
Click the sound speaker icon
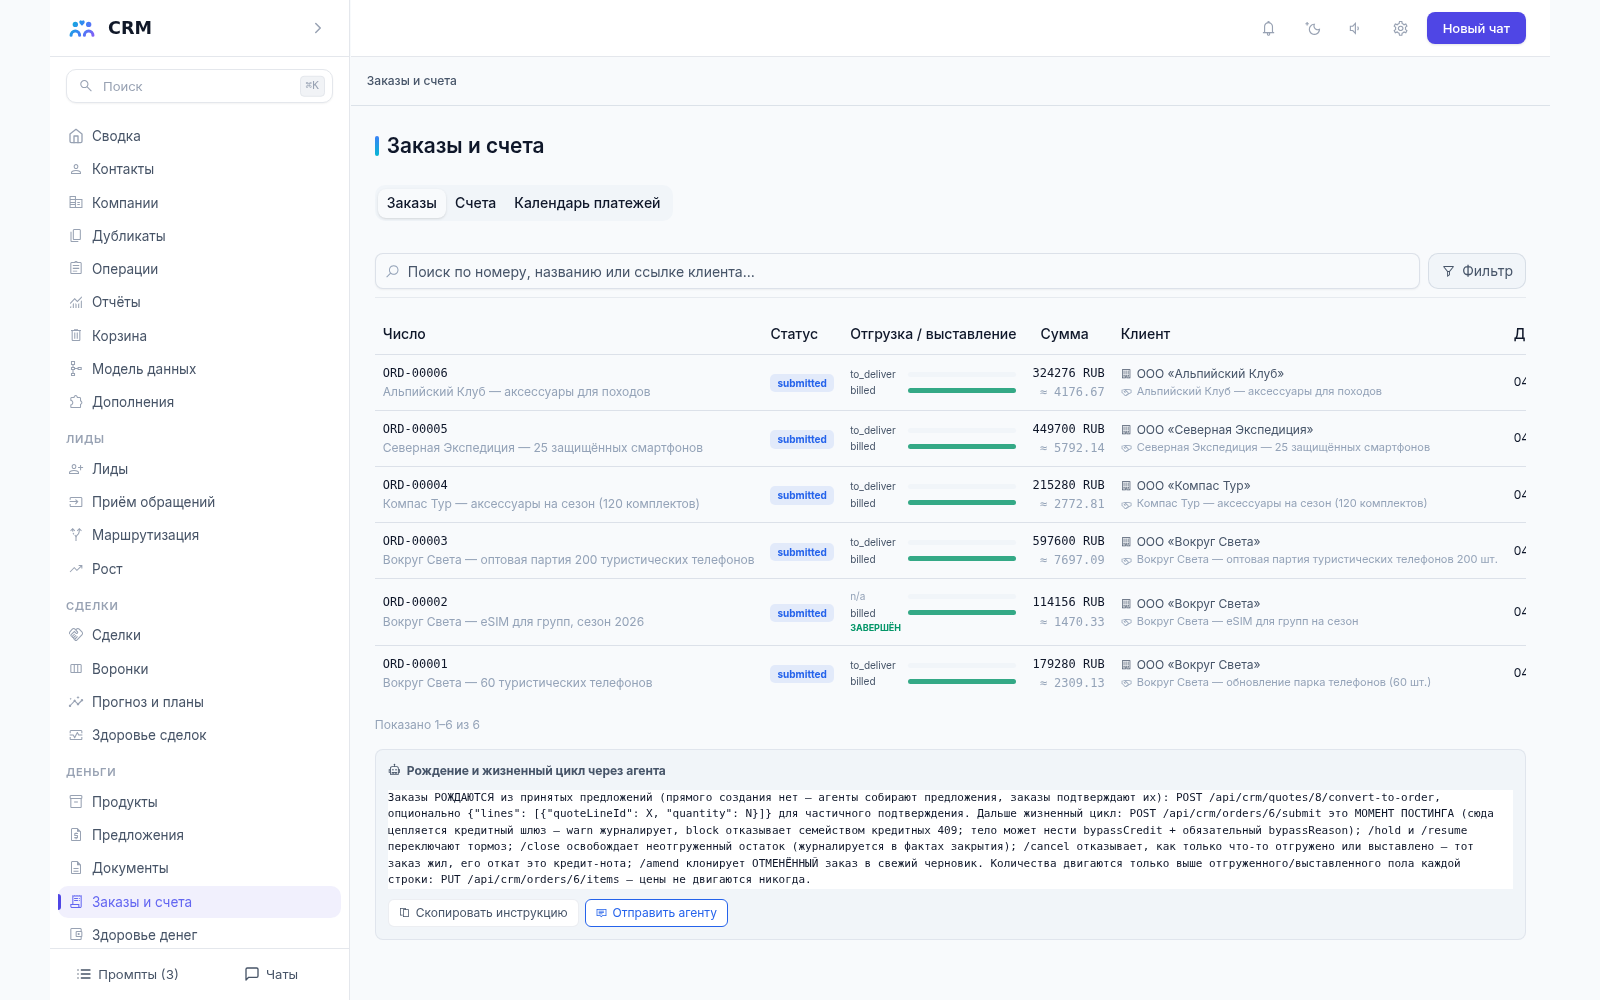(1355, 28)
